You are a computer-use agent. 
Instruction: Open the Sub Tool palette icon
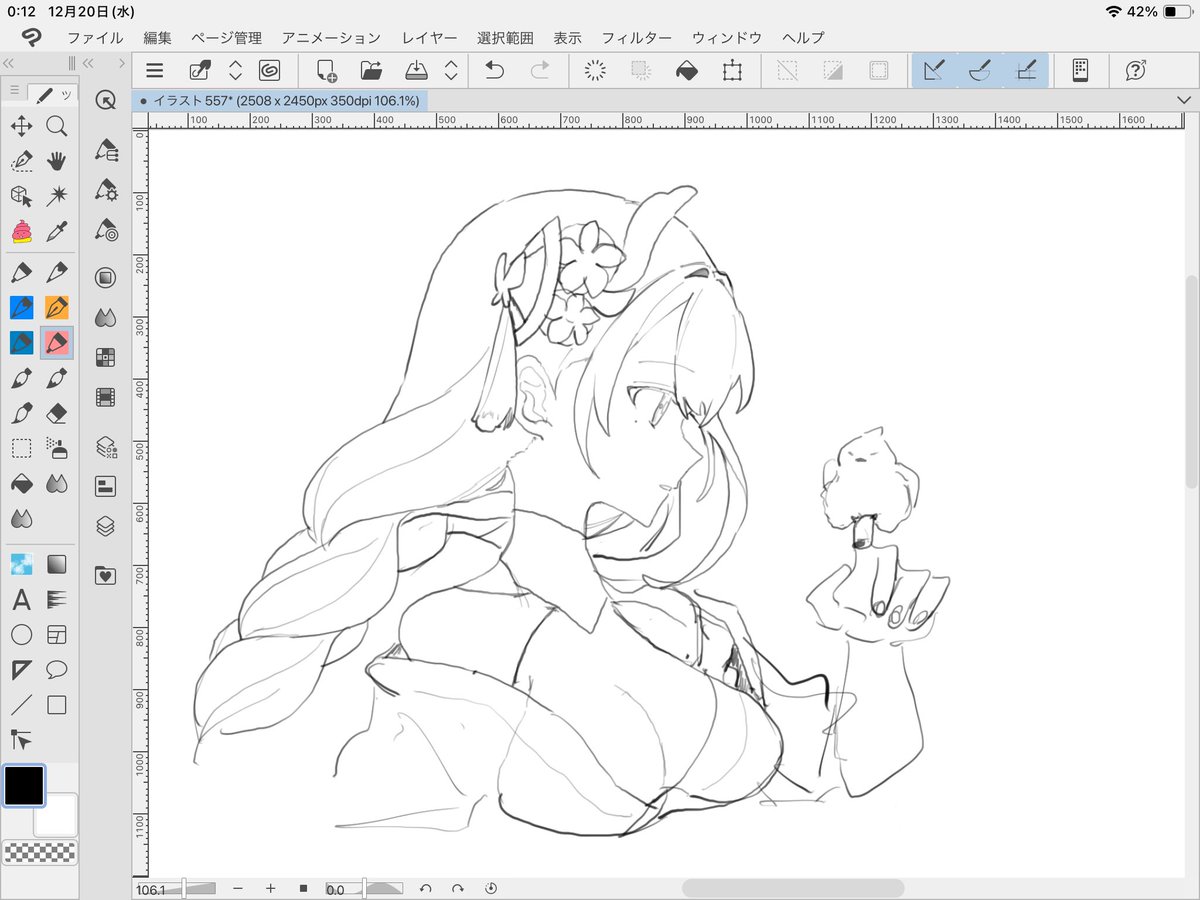[x=106, y=152]
